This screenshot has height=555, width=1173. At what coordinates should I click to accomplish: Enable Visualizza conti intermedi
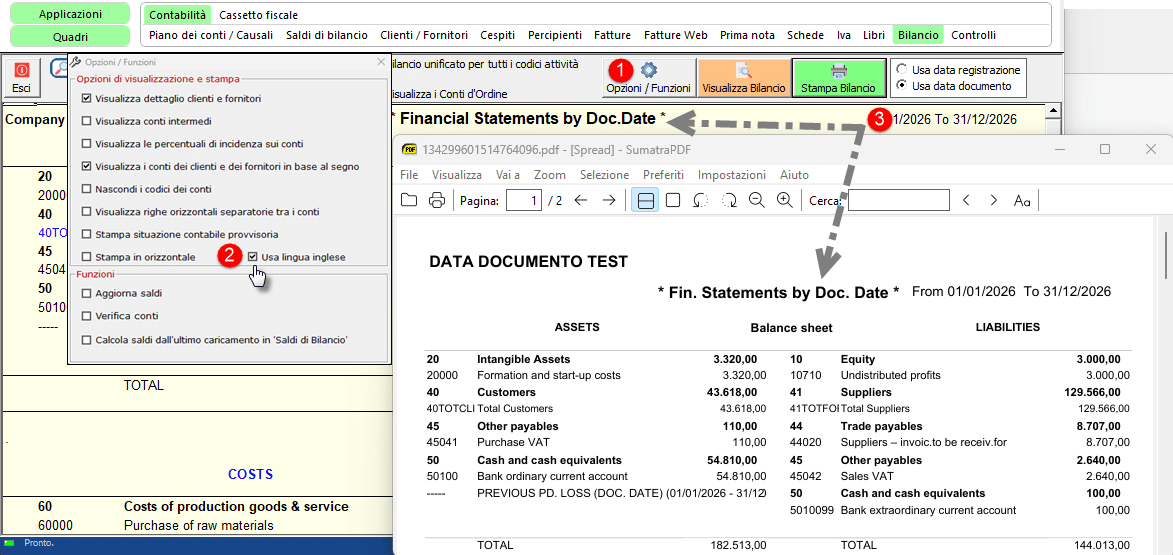coord(87,120)
